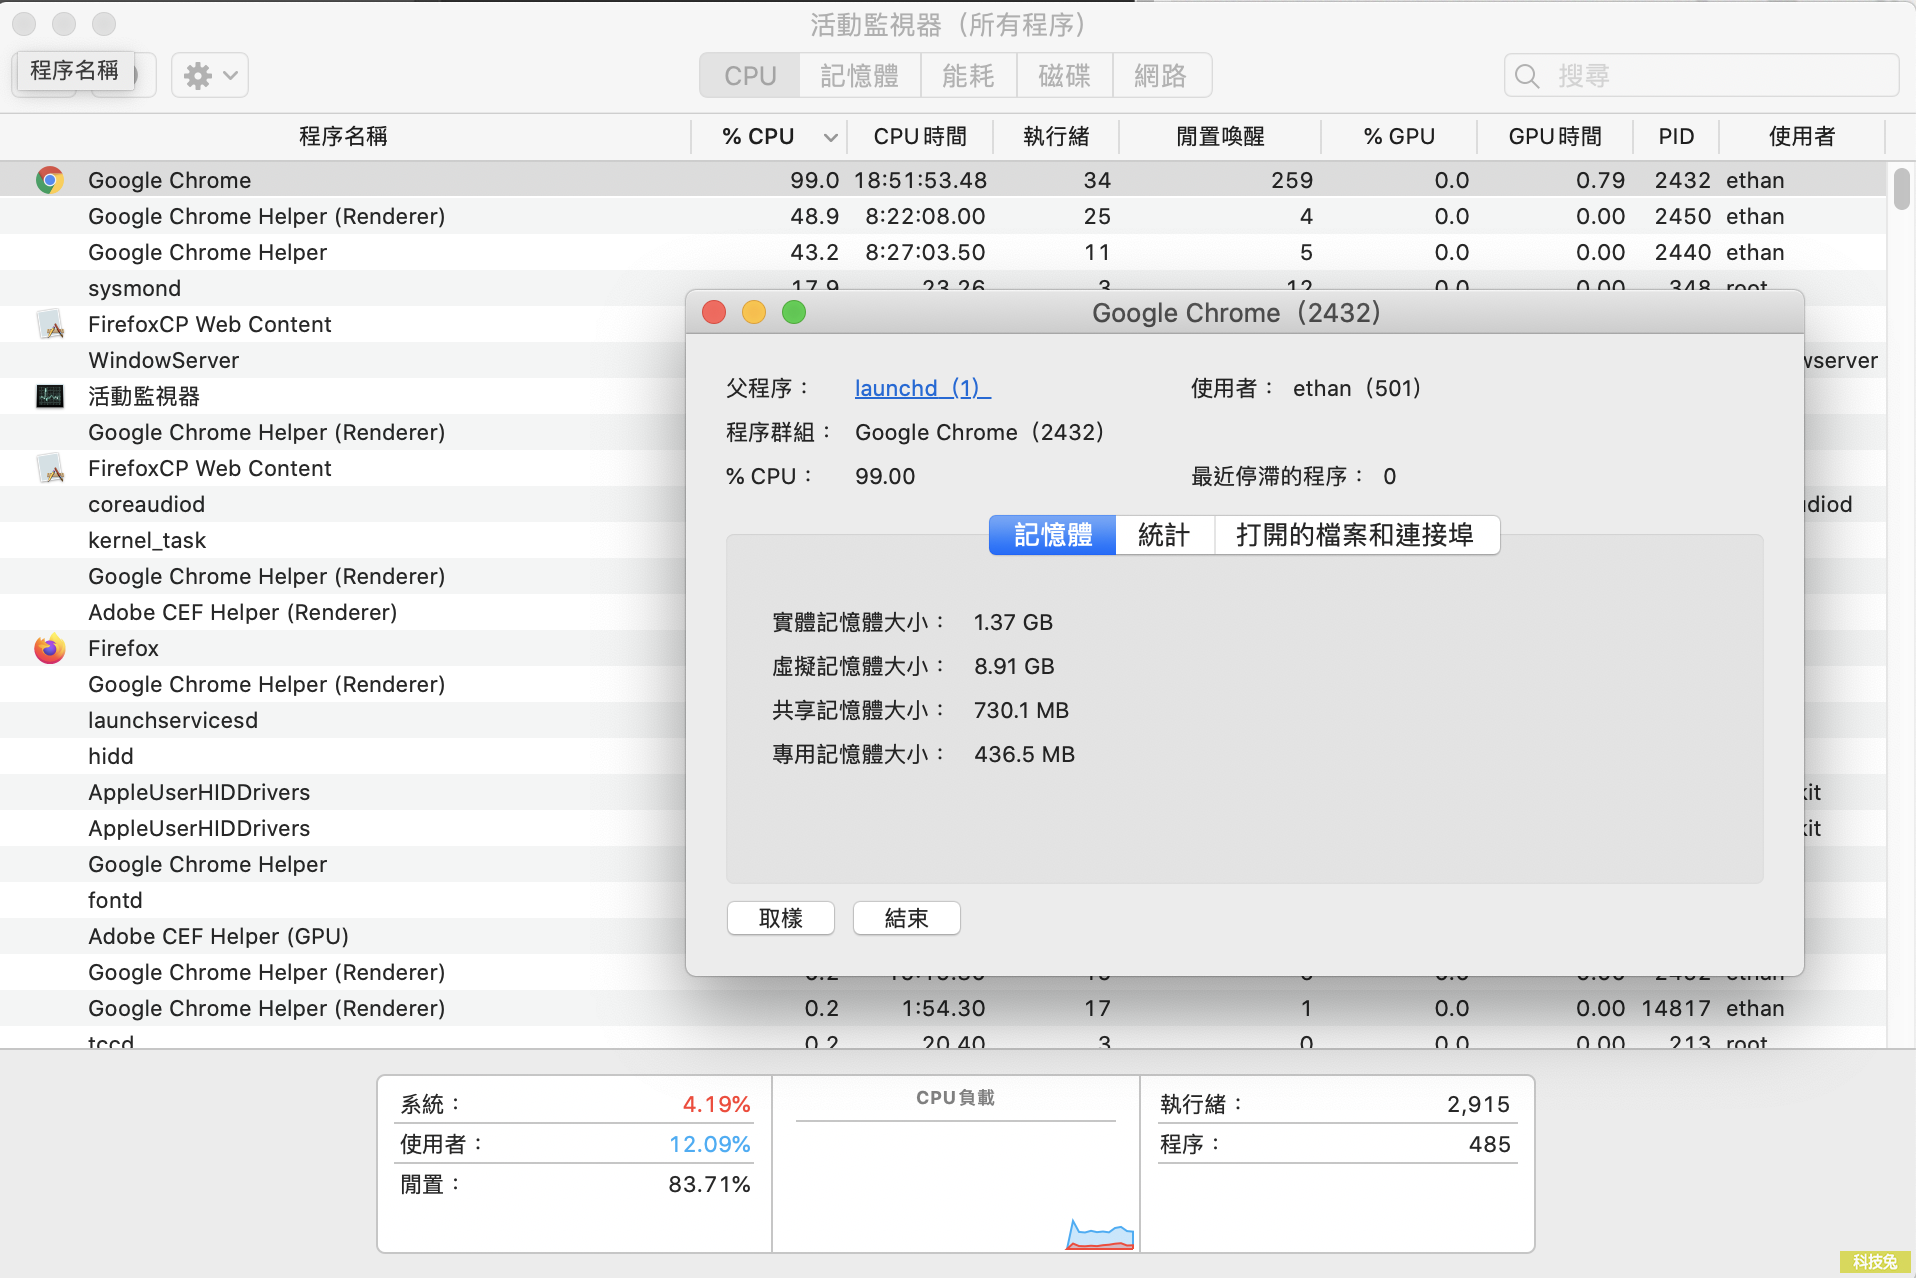Close the Google Chrome (2432) info window
1916x1278 pixels.
coord(714,313)
